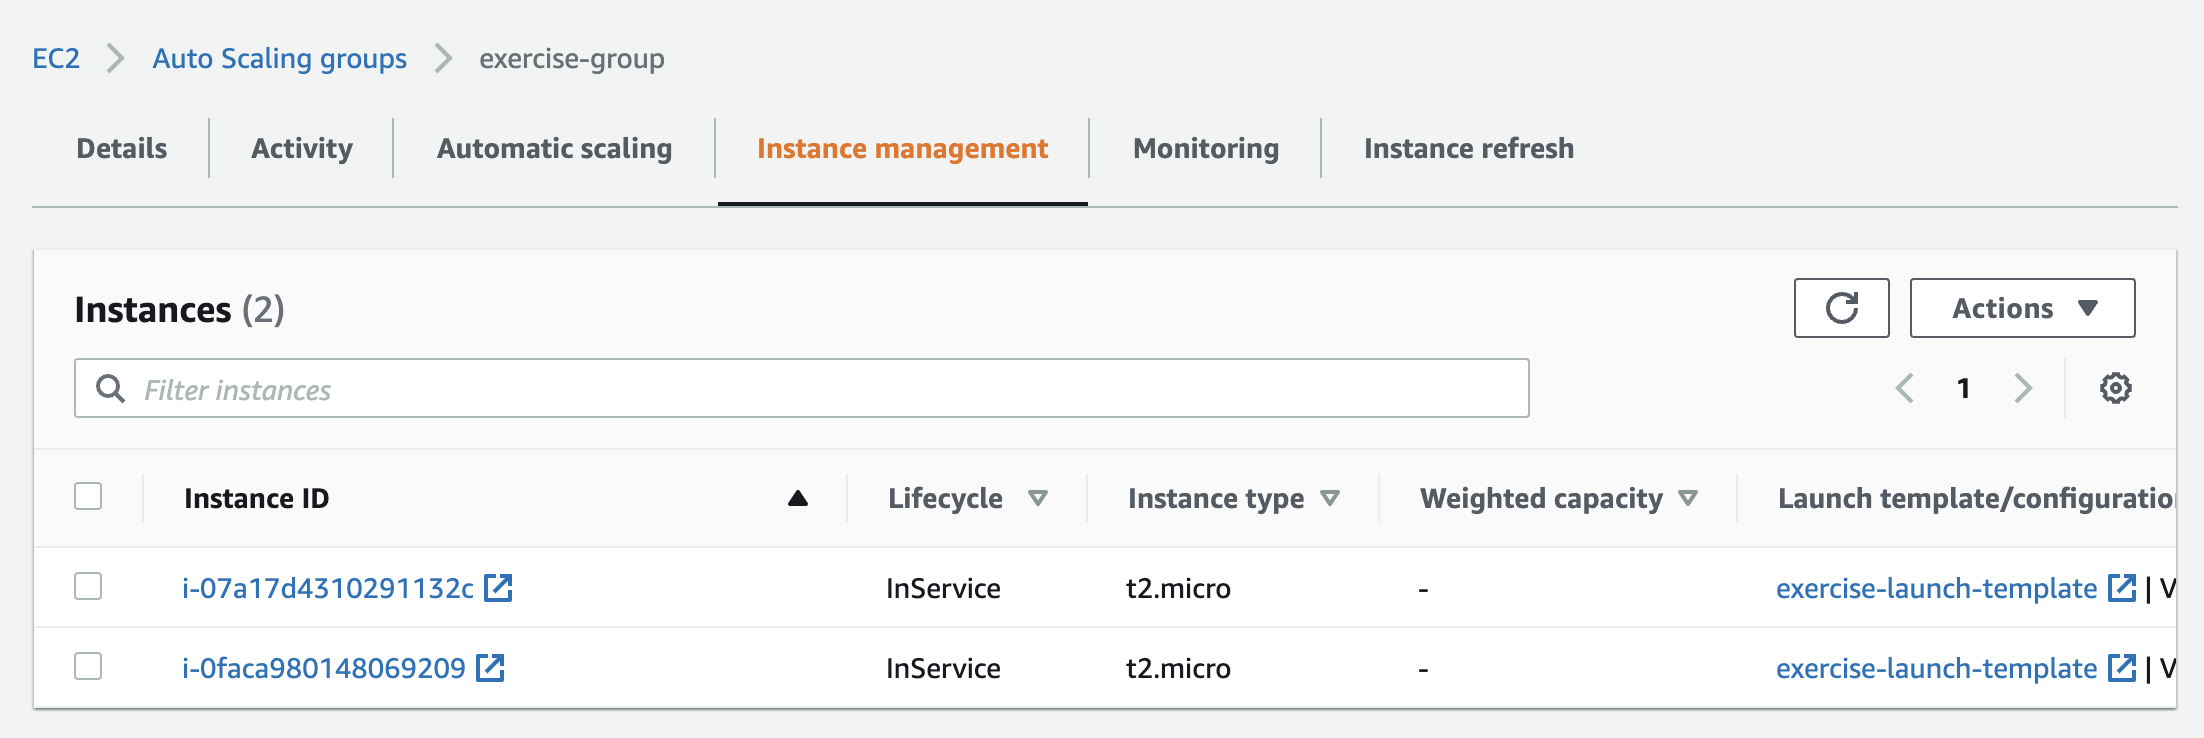Select checkbox for instance i-07a17d4310291132c
The height and width of the screenshot is (738, 2204).
pos(88,586)
